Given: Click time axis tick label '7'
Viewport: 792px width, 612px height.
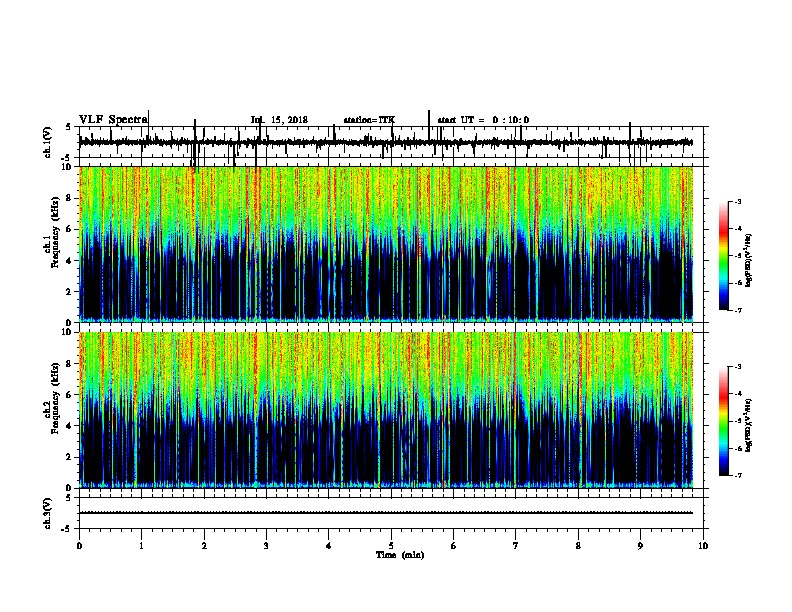Looking at the screenshot, I should (516, 546).
